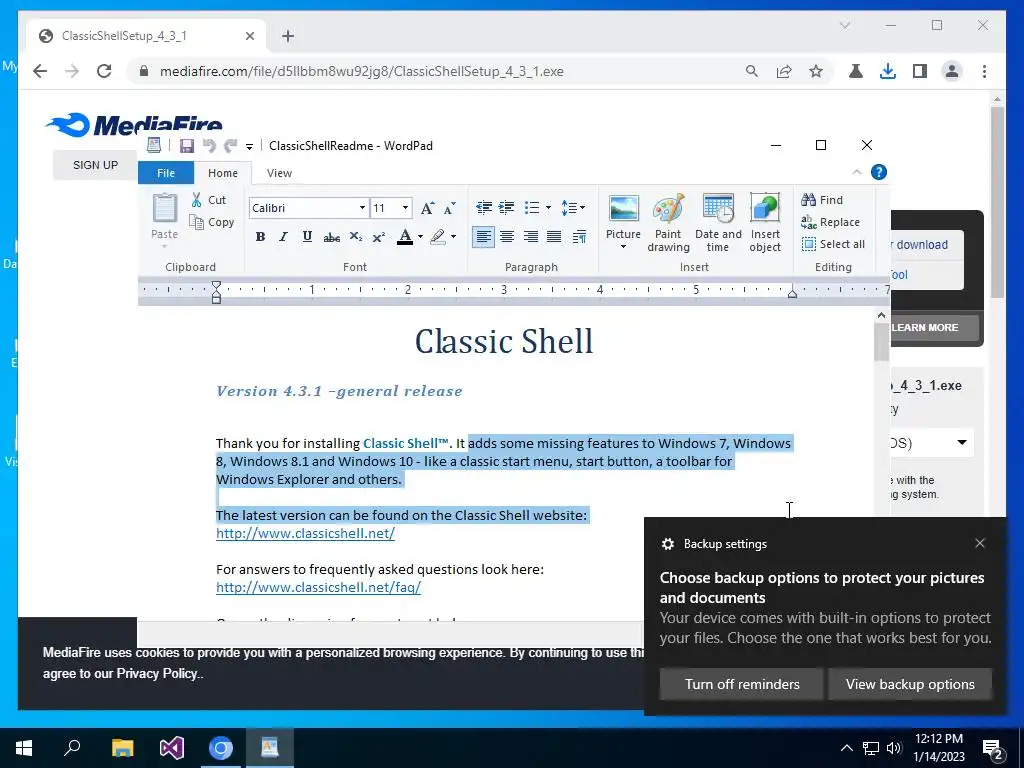Image resolution: width=1024 pixels, height=768 pixels.
Task: Grow the font size
Action: 427,208
